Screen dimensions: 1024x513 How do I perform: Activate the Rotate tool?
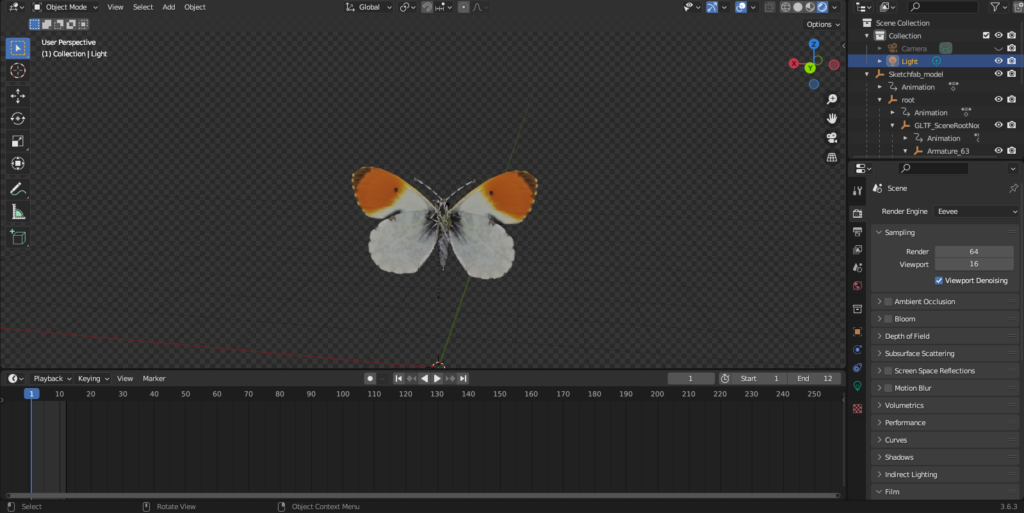(18, 119)
